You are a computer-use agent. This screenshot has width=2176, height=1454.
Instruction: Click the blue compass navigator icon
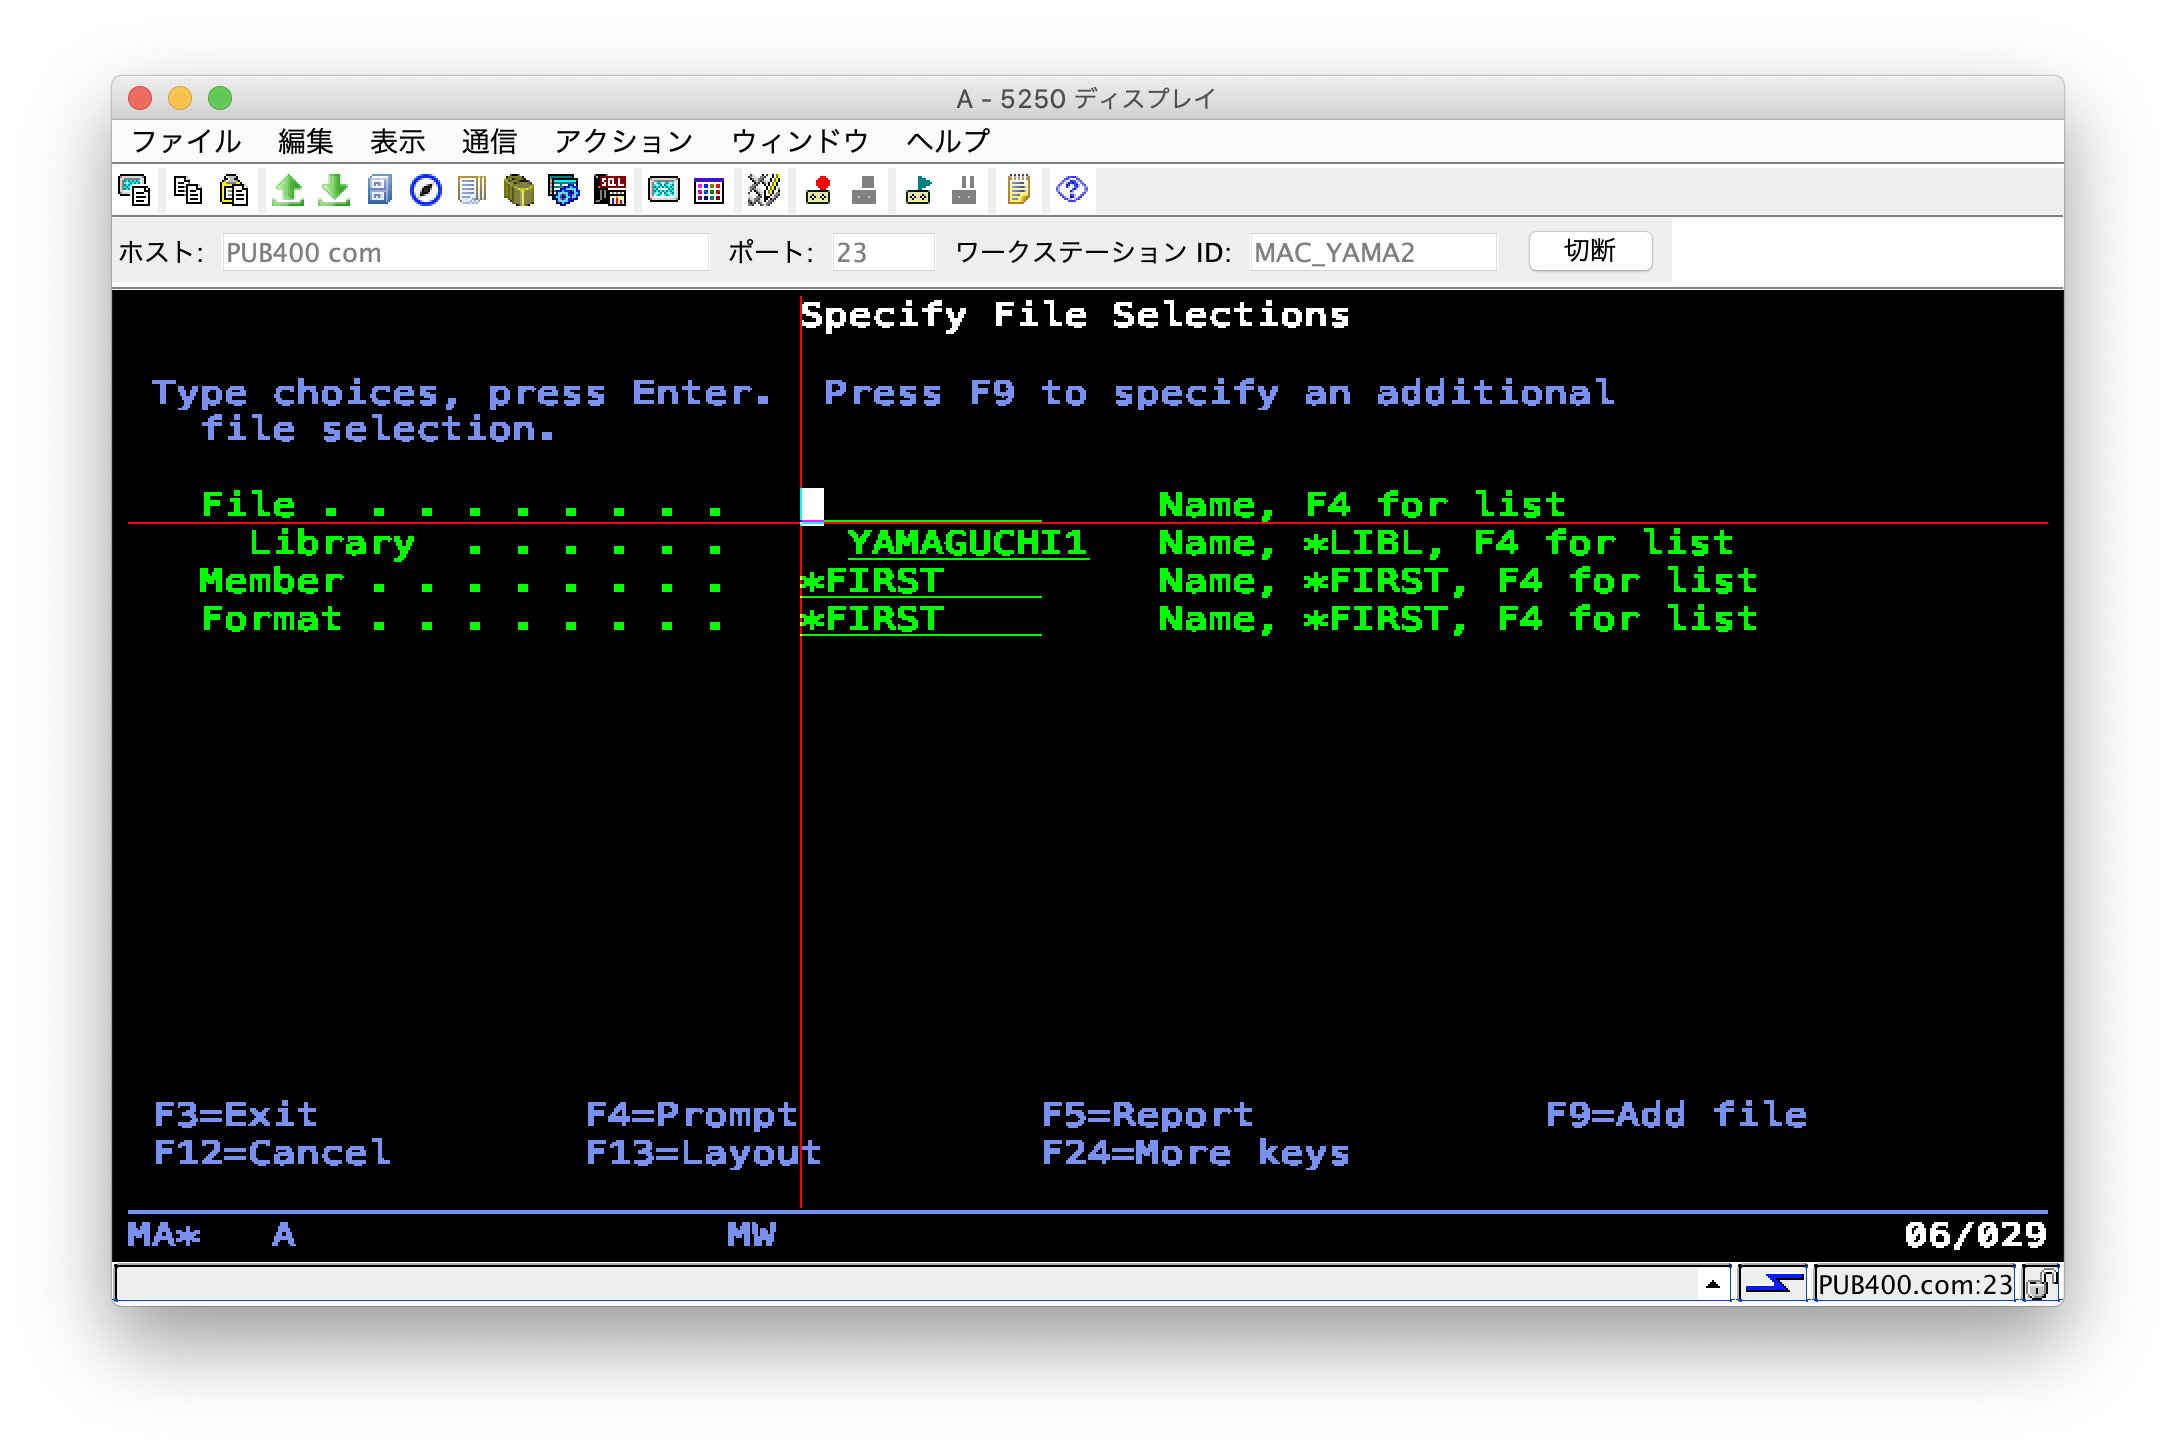tap(426, 190)
